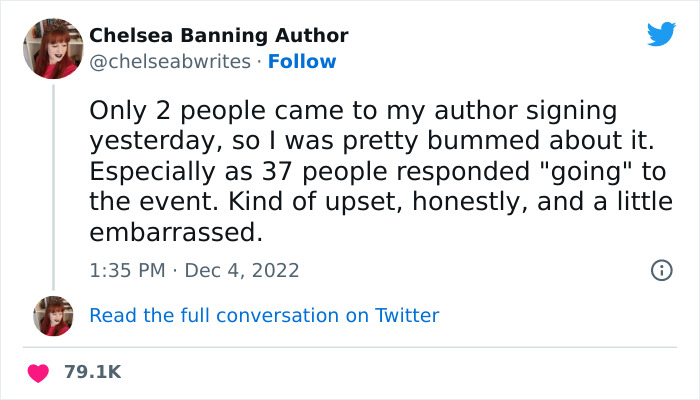
Task: Like the tweet with the heart icon
Action: point(40,372)
